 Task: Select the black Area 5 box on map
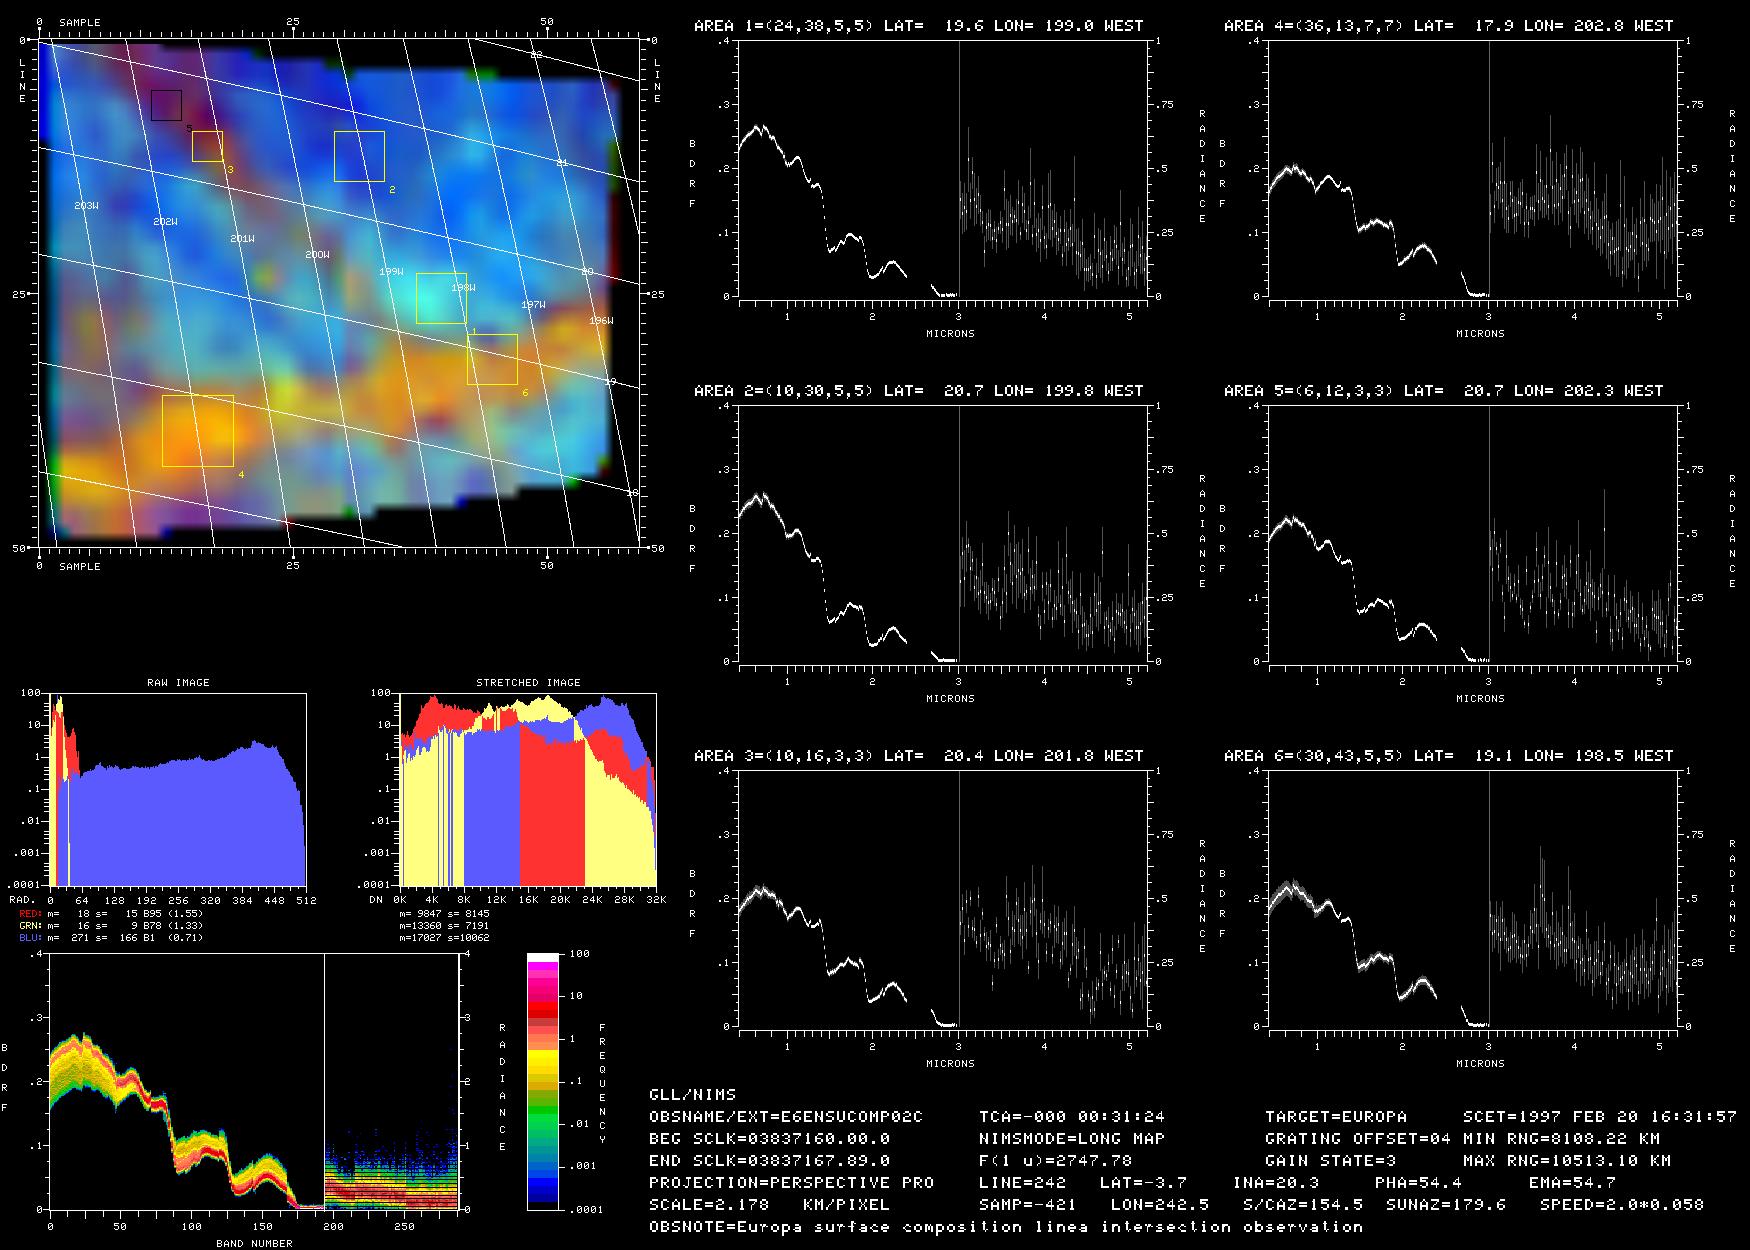[166, 105]
